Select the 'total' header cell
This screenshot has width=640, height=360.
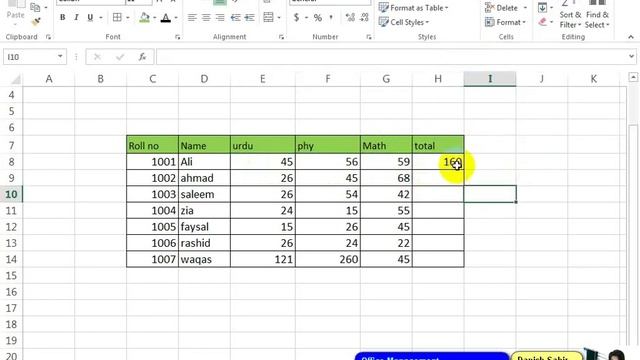point(438,145)
